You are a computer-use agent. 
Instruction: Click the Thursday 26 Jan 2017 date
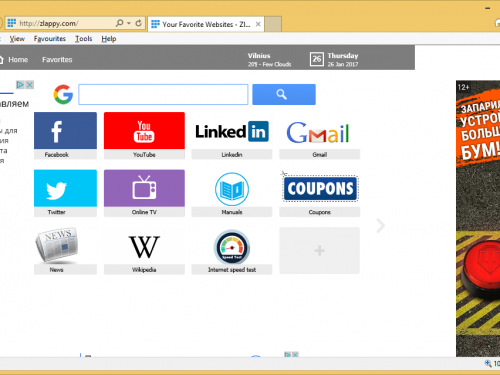[343, 60]
